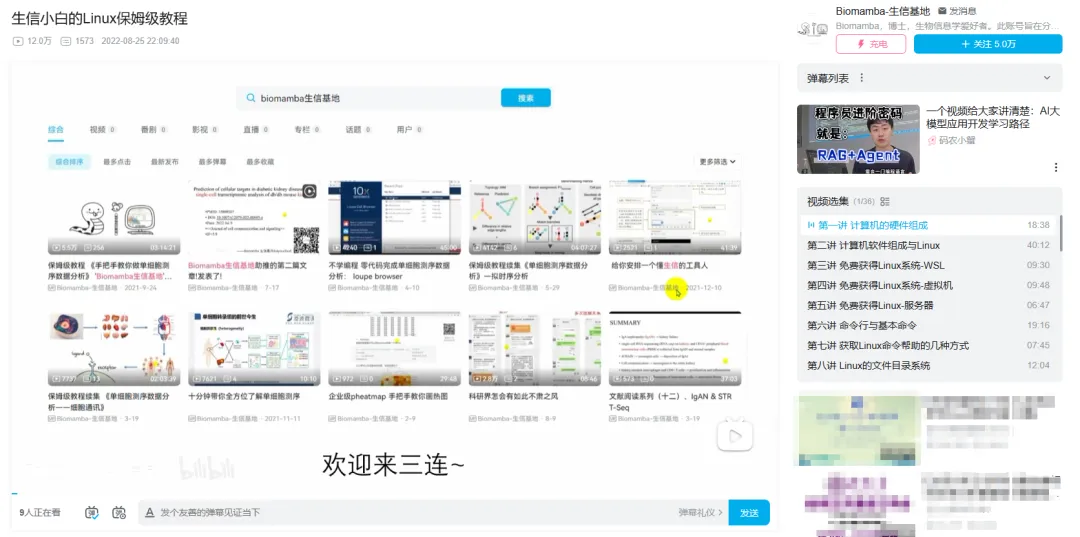Click the biomamba生信基地 search box in the video

click(368, 98)
